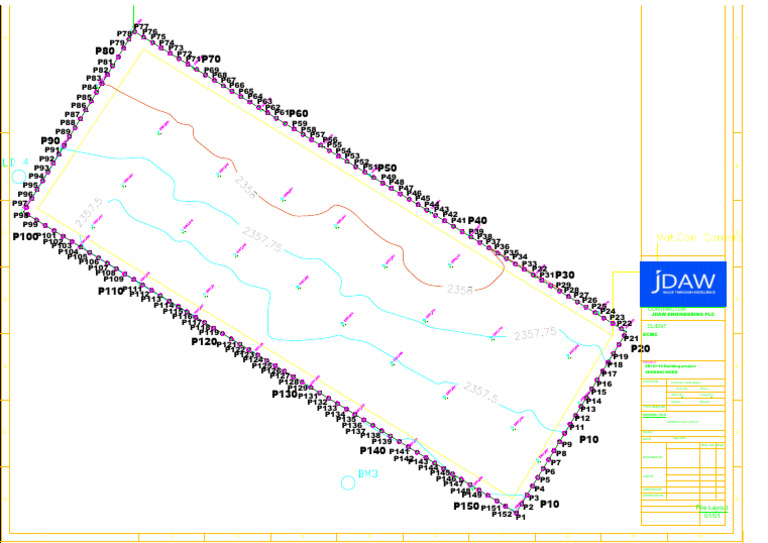Click the bold P140 label
This screenshot has height=543, width=768.
click(x=373, y=450)
